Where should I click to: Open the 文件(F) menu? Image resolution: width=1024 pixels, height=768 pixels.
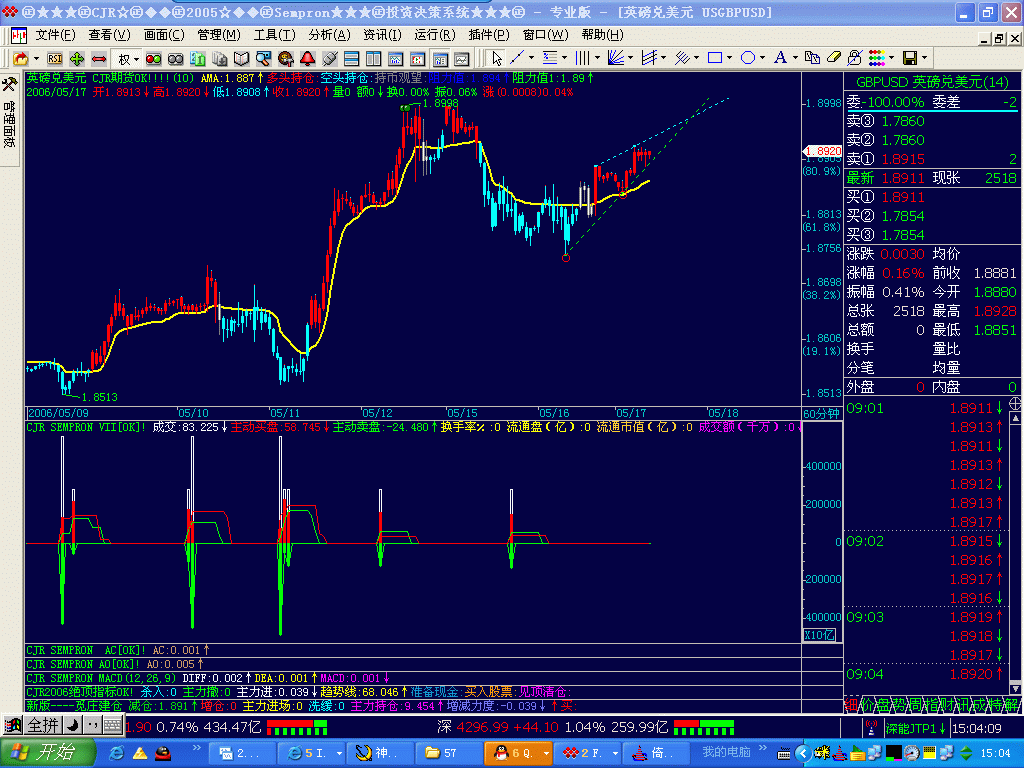coord(56,35)
